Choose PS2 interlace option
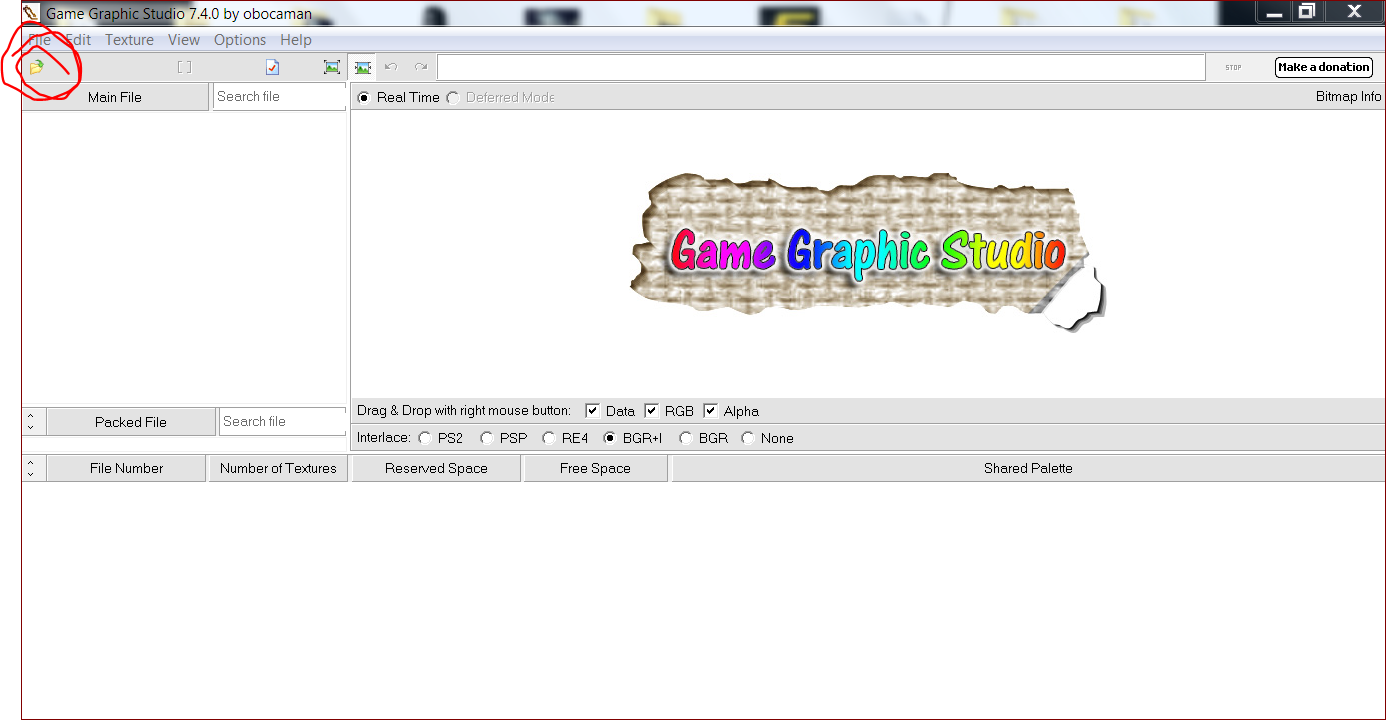Viewport: 1386px width, 720px height. pos(425,438)
